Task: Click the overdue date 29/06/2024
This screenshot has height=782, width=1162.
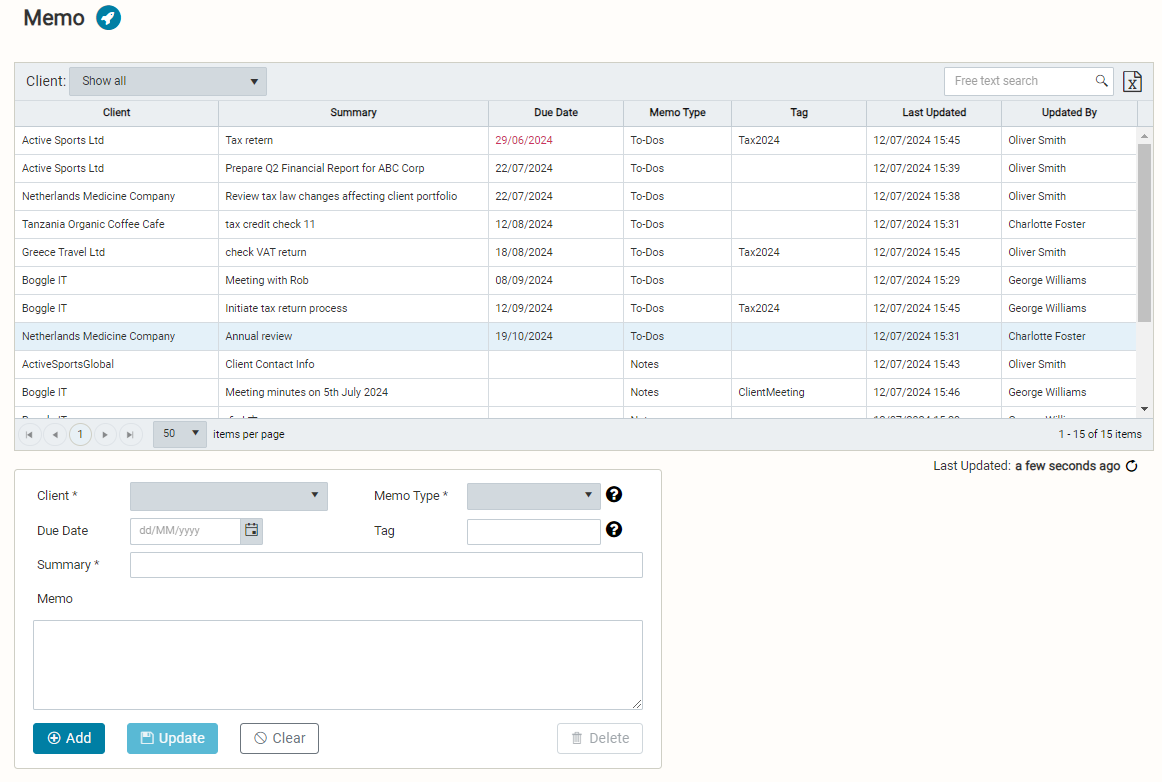Action: pos(524,140)
